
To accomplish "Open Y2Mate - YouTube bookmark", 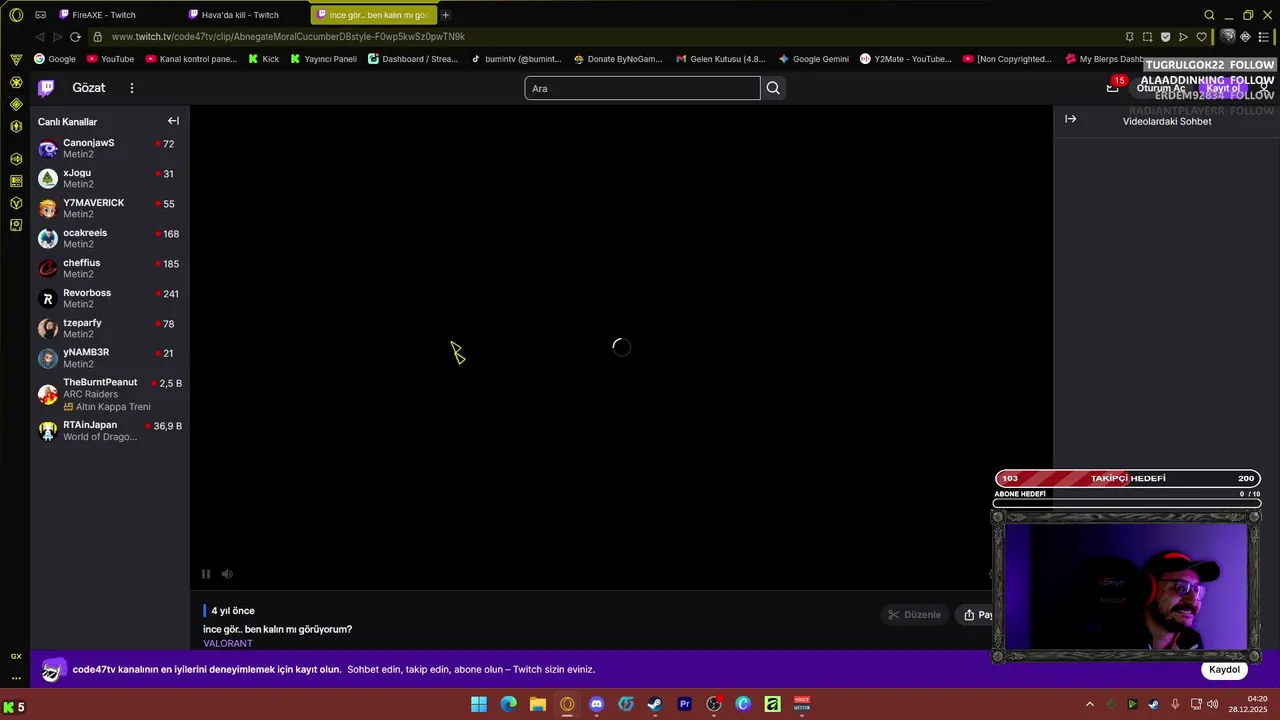I will pos(906,59).
